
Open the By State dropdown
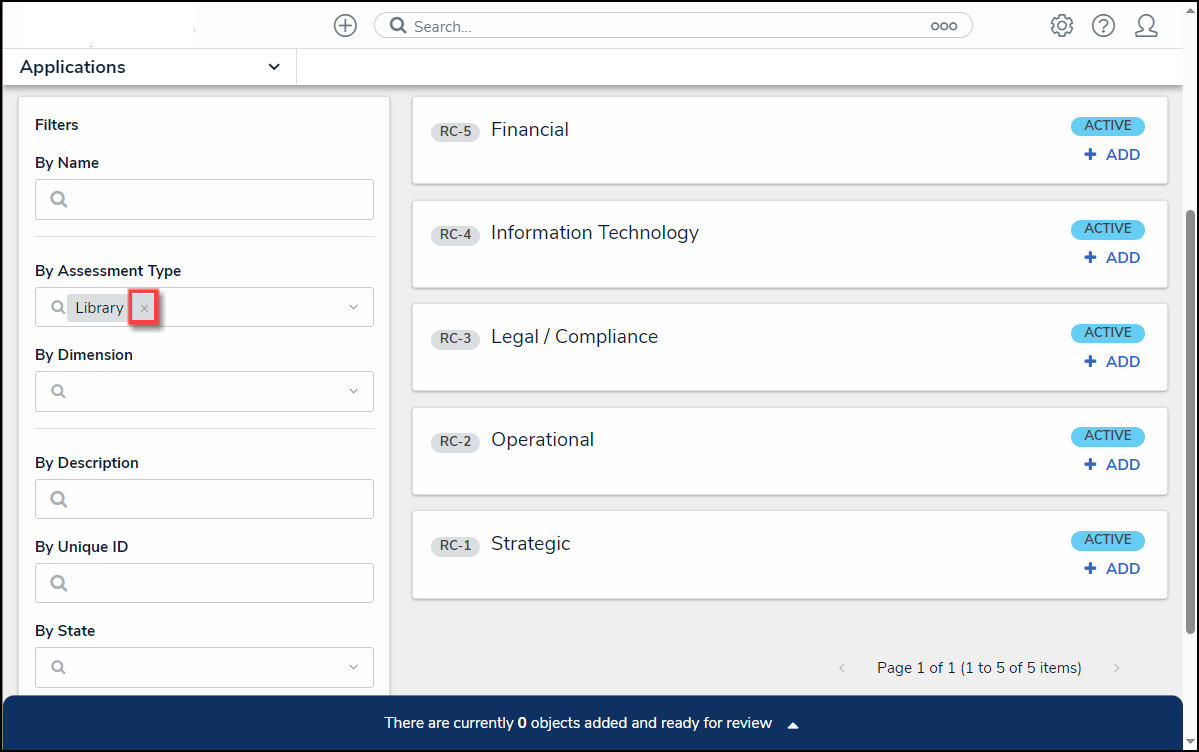point(353,667)
